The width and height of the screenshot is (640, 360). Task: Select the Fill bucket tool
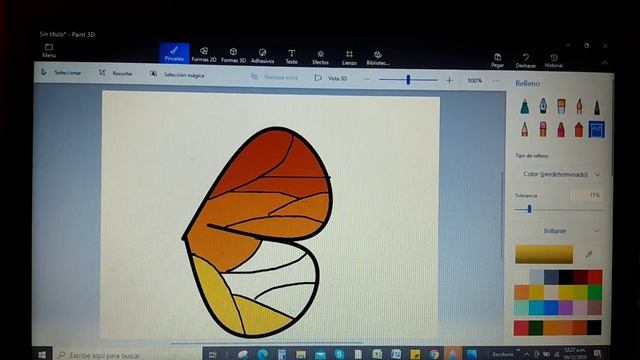pyautogui.click(x=596, y=129)
